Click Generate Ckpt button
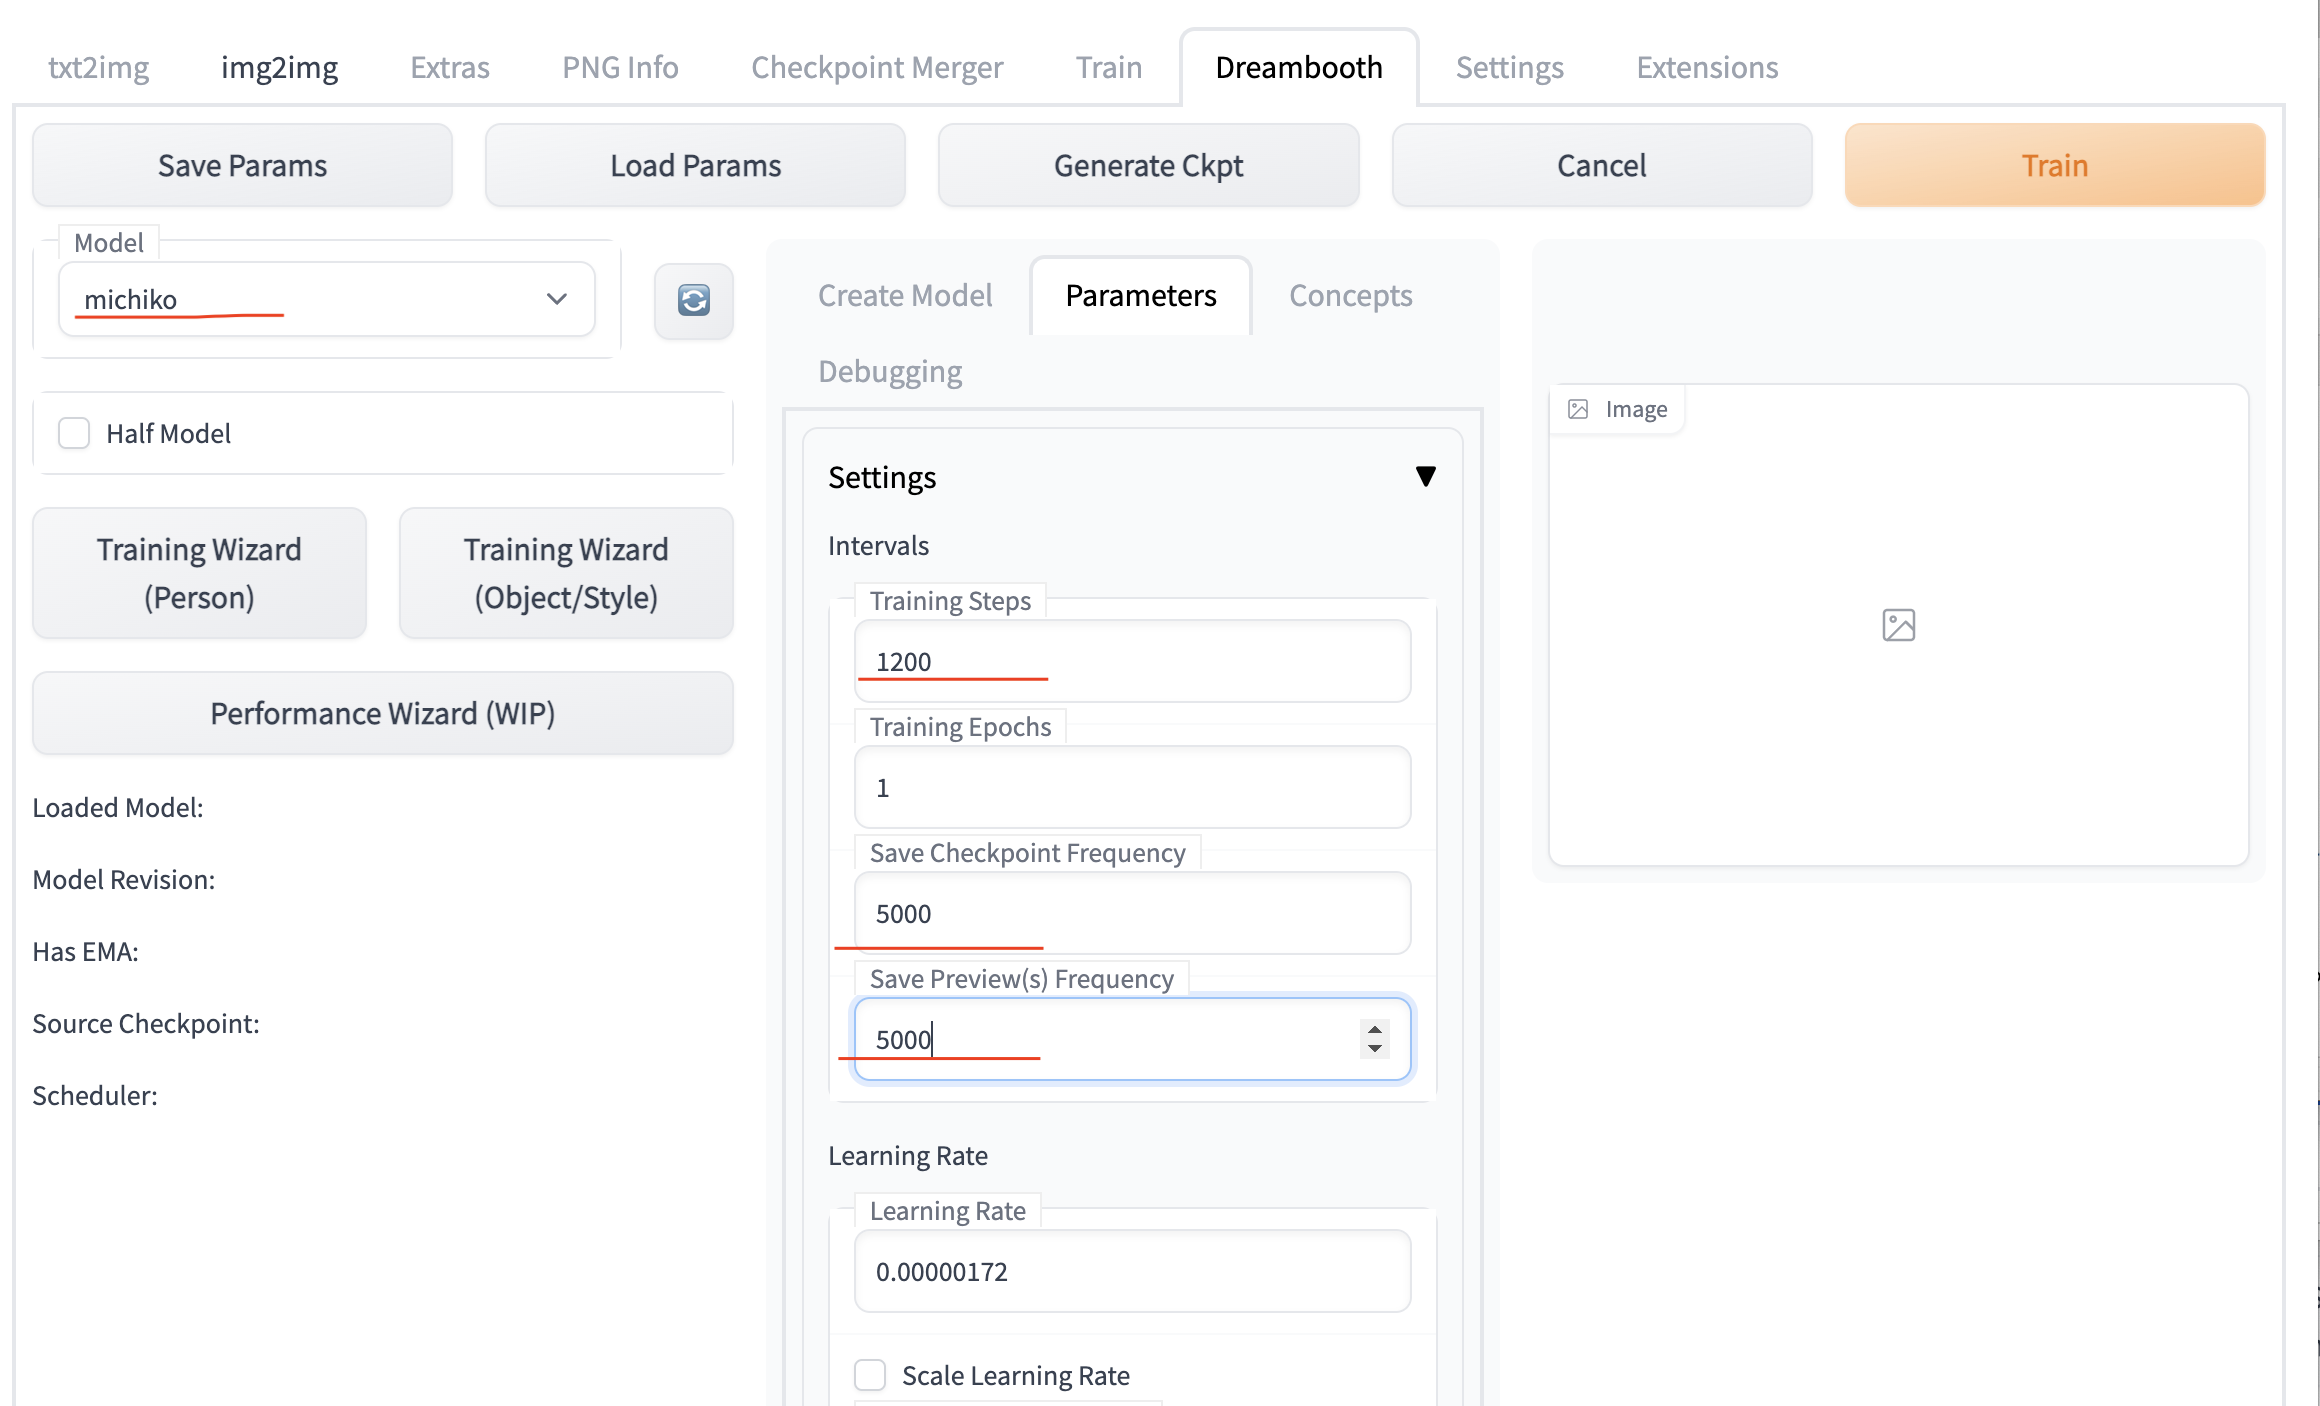Screen dimensions: 2320x1406 click(x=1148, y=165)
